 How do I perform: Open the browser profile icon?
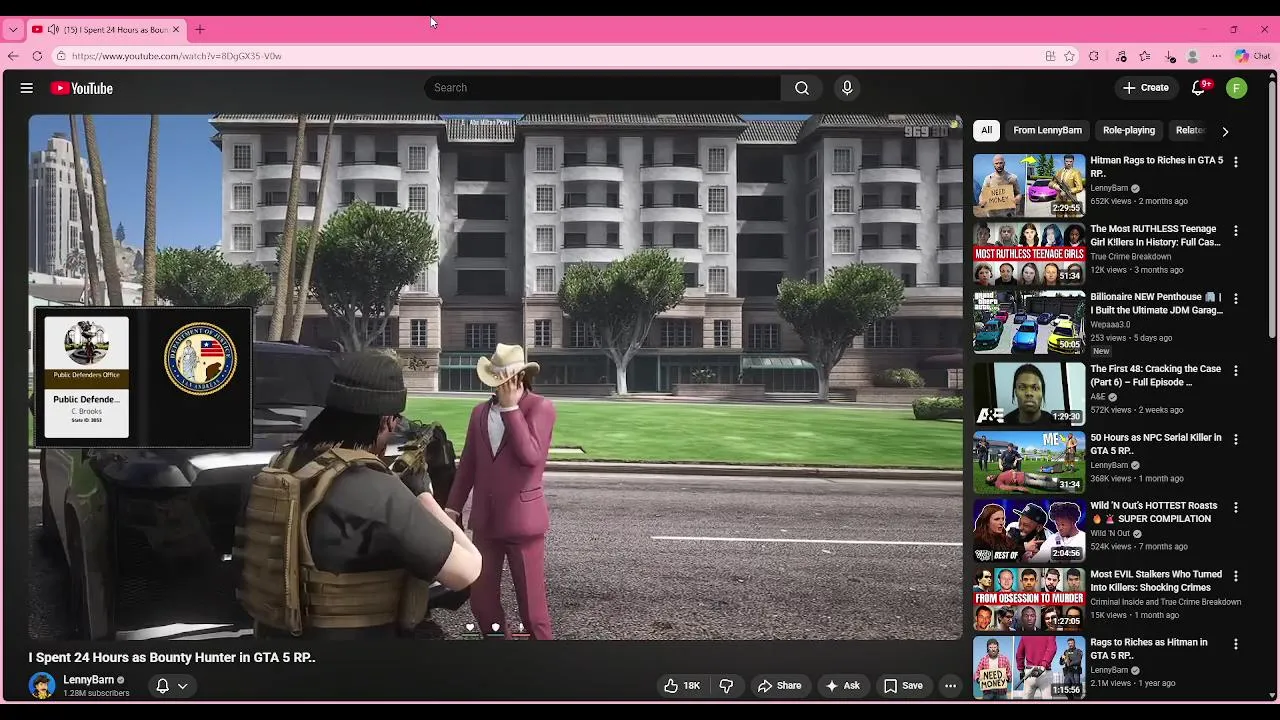click(x=1193, y=56)
